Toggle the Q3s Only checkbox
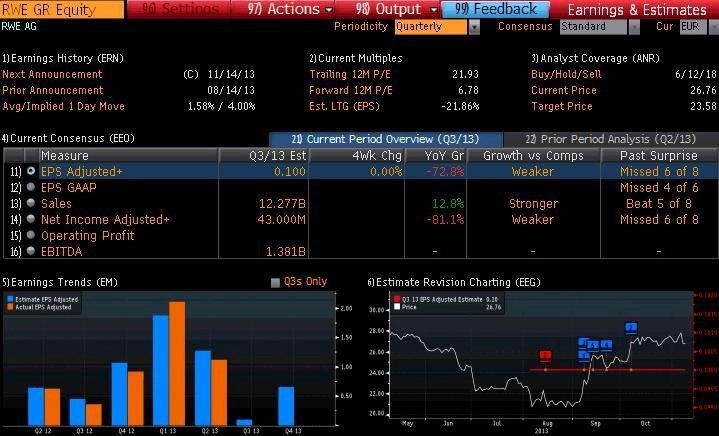719x436 pixels. [x=275, y=282]
